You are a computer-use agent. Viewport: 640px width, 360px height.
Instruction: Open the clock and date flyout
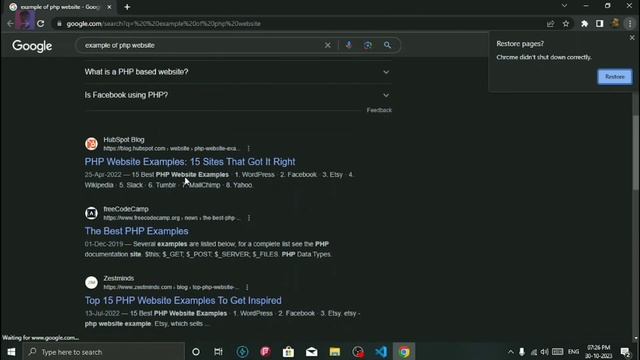click(x=598, y=352)
